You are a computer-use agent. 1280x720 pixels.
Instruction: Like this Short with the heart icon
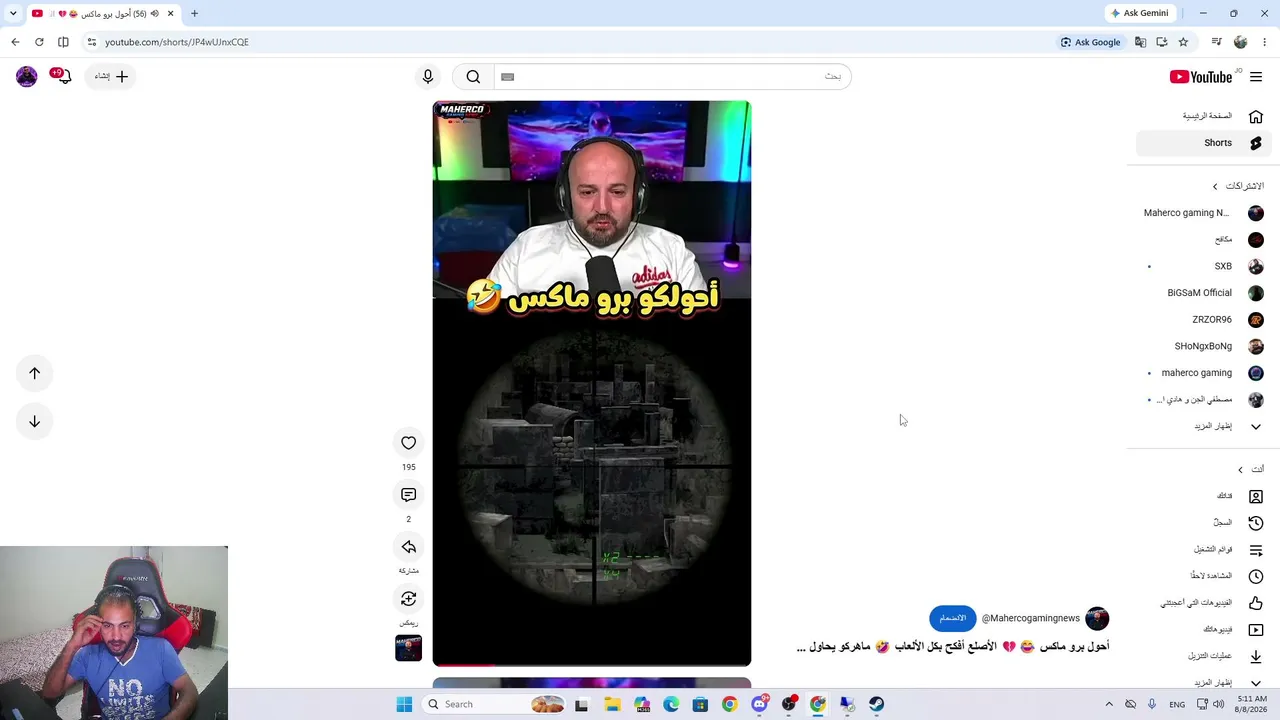(408, 443)
